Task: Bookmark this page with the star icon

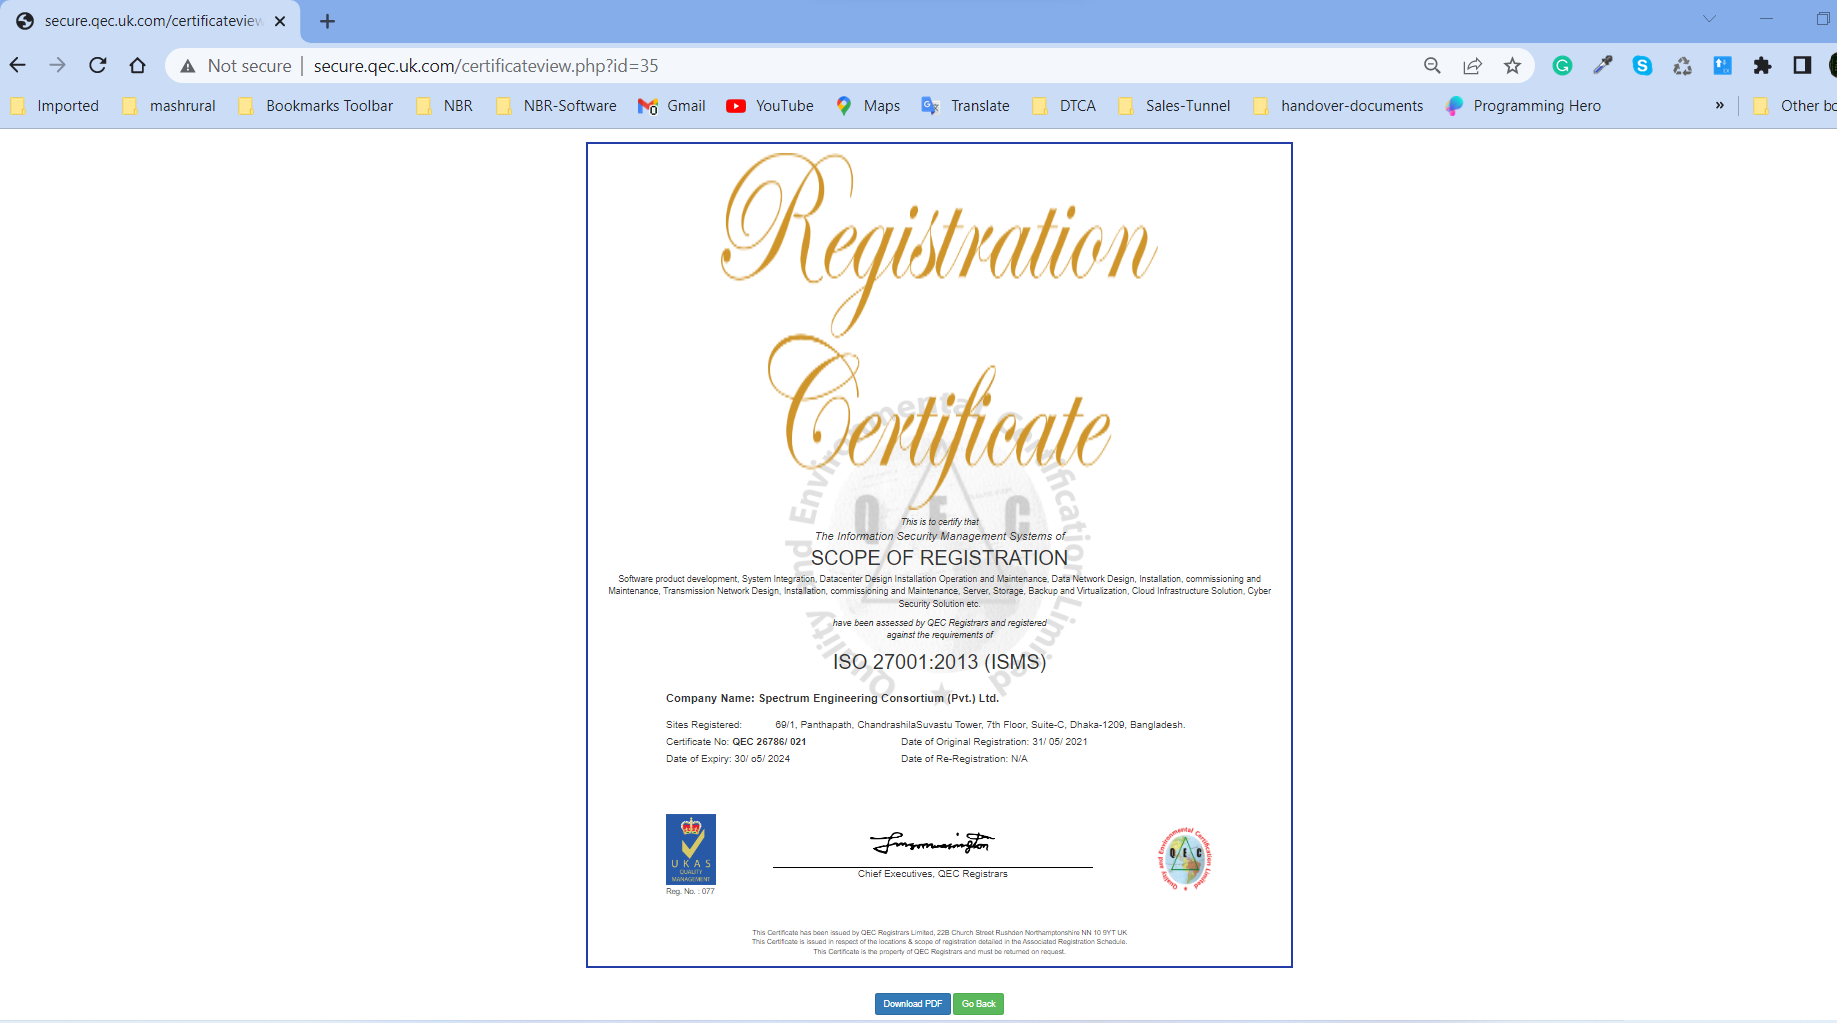Action: [1512, 66]
